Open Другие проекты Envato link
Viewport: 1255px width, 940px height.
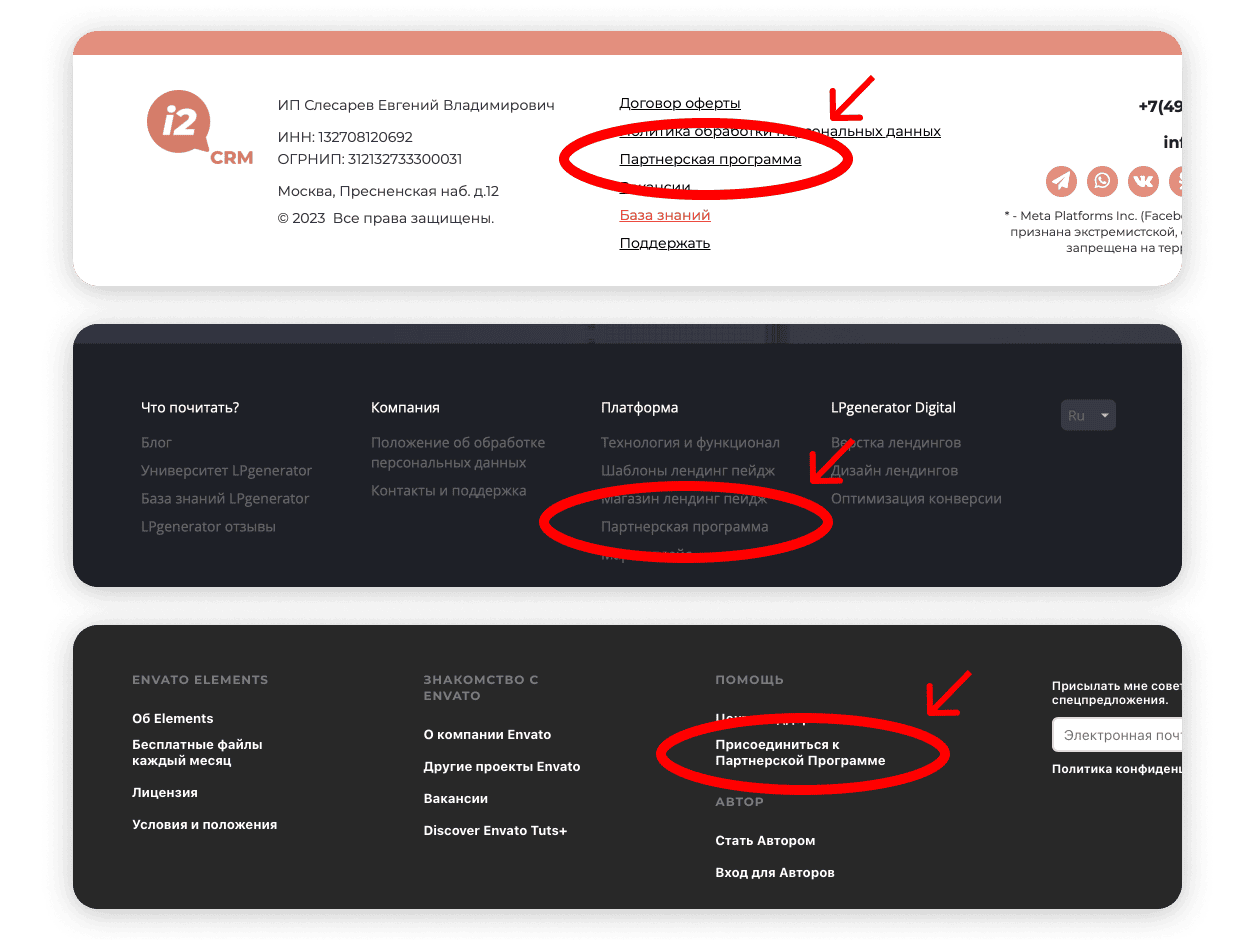[502, 766]
